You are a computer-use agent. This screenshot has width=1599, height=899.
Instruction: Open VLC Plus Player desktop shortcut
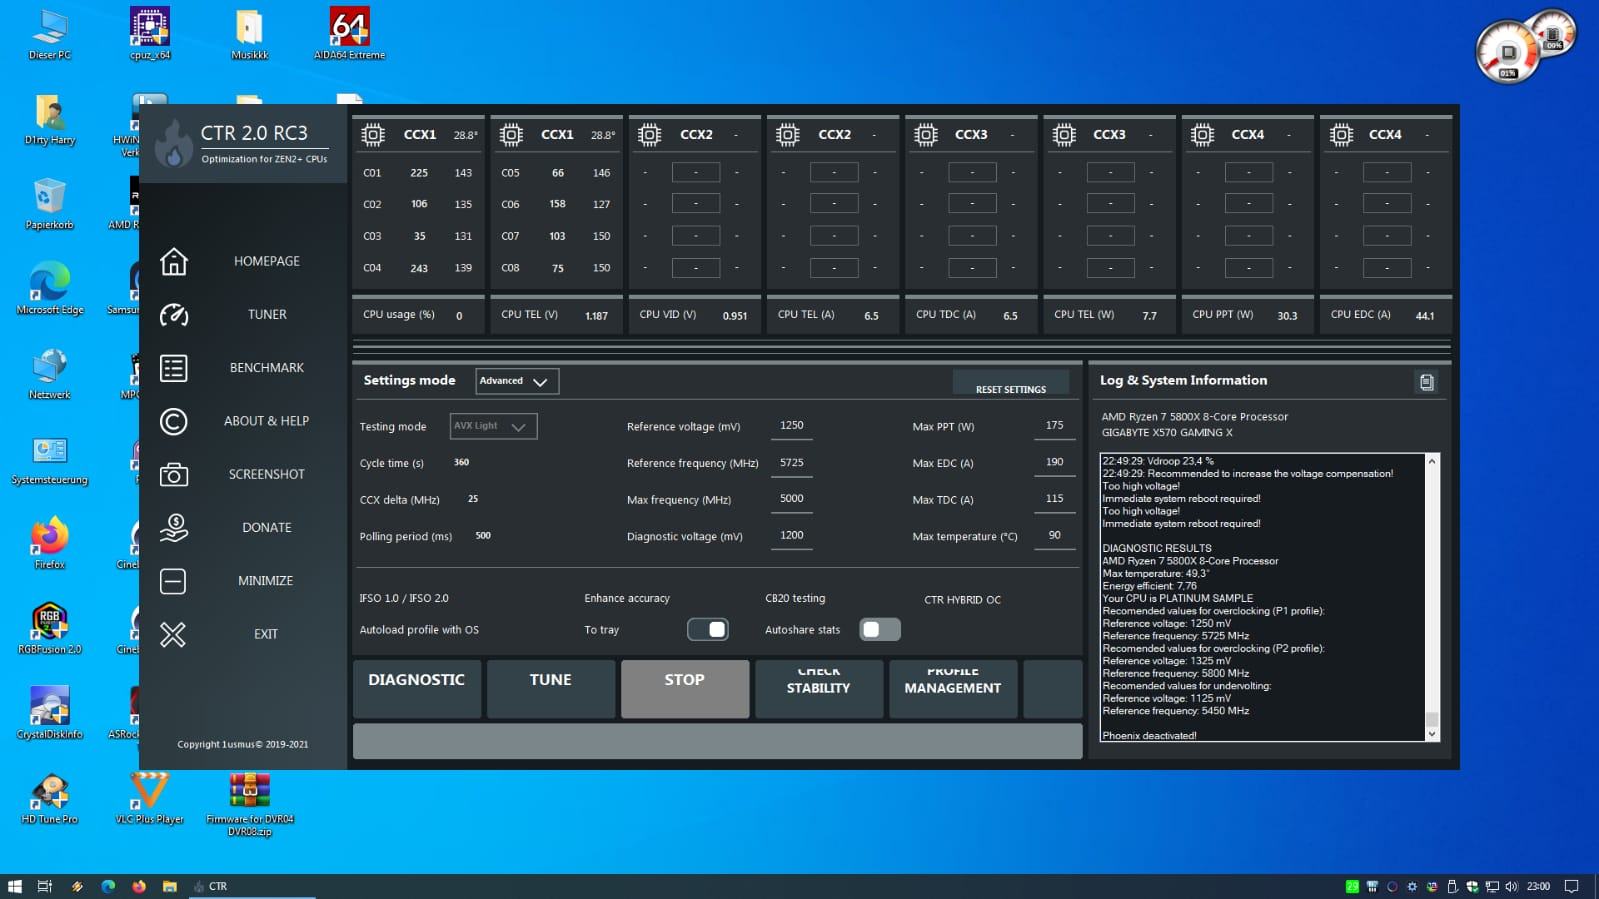pyautogui.click(x=149, y=798)
